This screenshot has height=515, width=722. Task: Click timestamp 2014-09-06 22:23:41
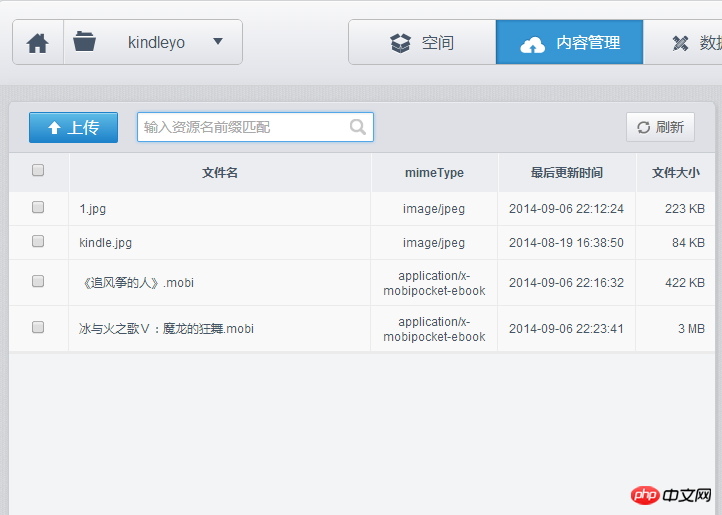(x=566, y=328)
